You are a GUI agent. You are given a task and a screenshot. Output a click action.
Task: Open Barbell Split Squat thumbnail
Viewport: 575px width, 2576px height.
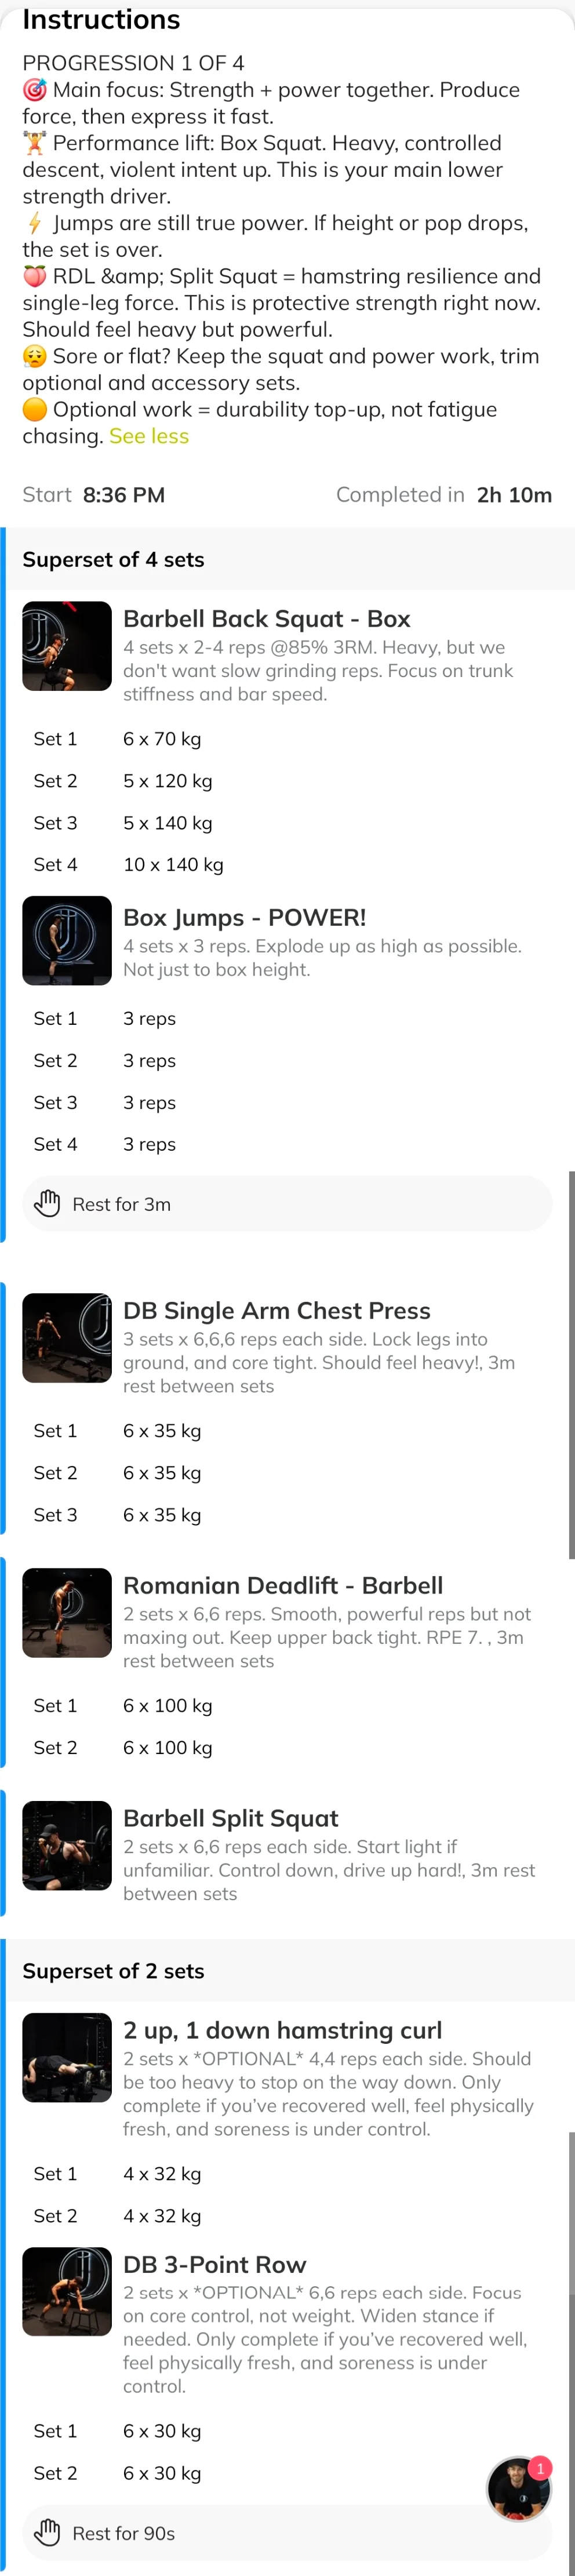click(67, 1846)
